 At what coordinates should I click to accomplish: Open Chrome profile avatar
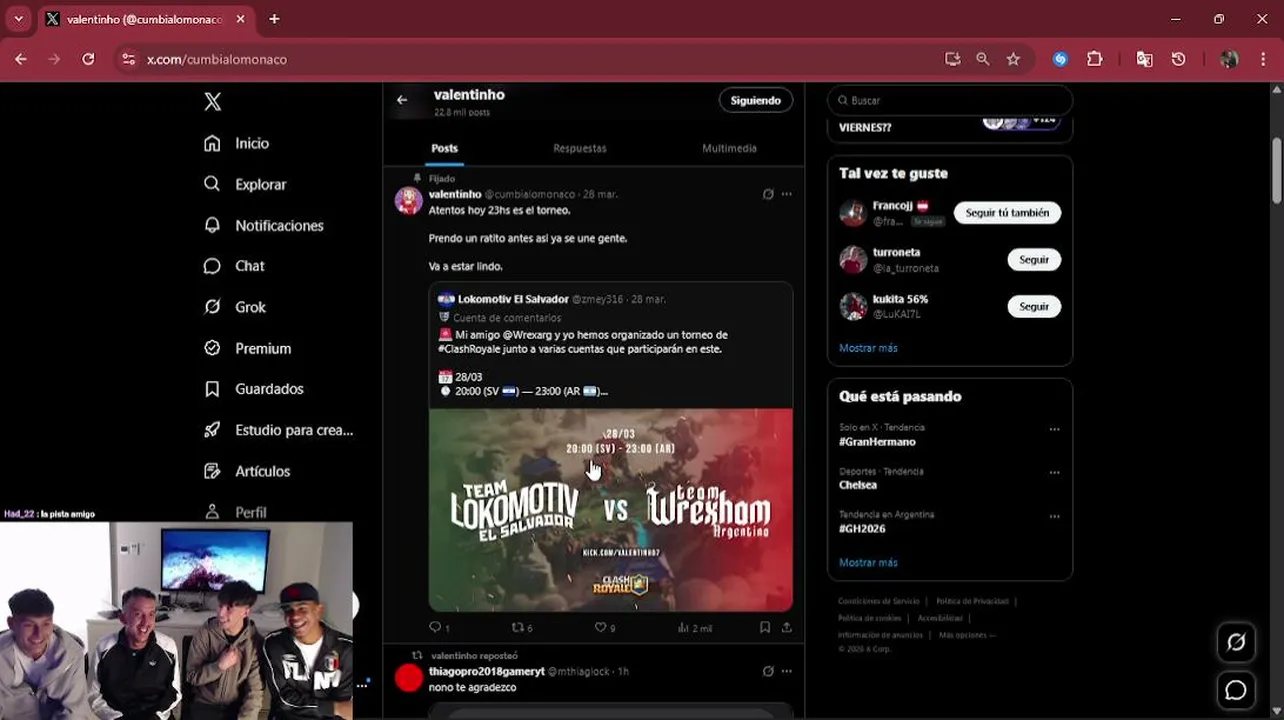(x=1229, y=59)
